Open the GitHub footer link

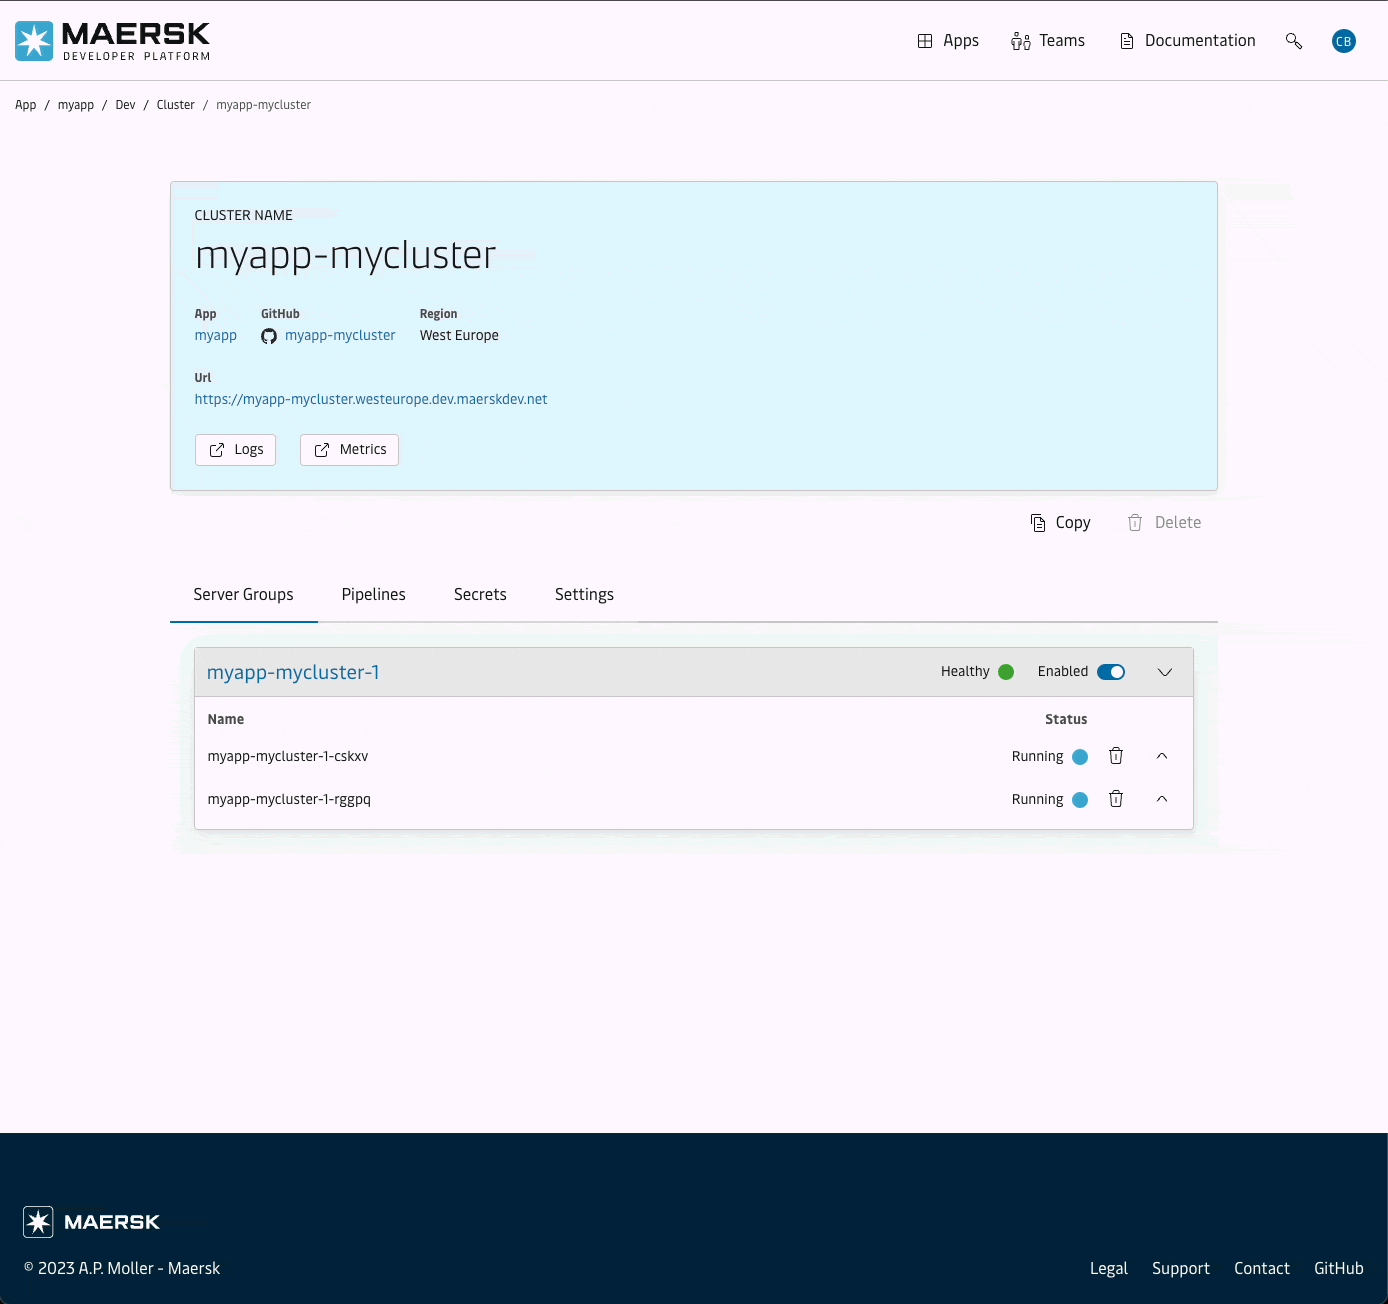(1339, 1269)
